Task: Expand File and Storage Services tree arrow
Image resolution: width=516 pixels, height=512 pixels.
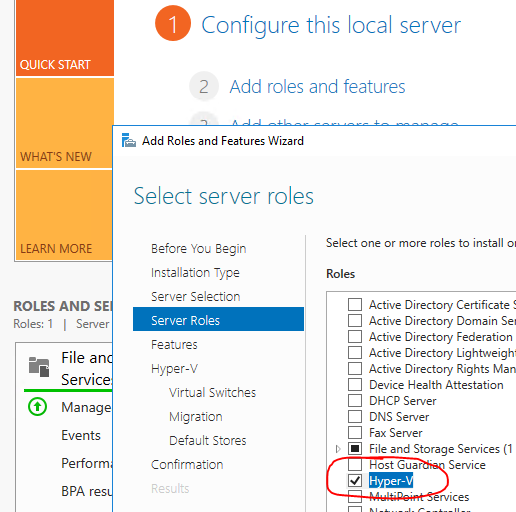Action: tap(338, 449)
